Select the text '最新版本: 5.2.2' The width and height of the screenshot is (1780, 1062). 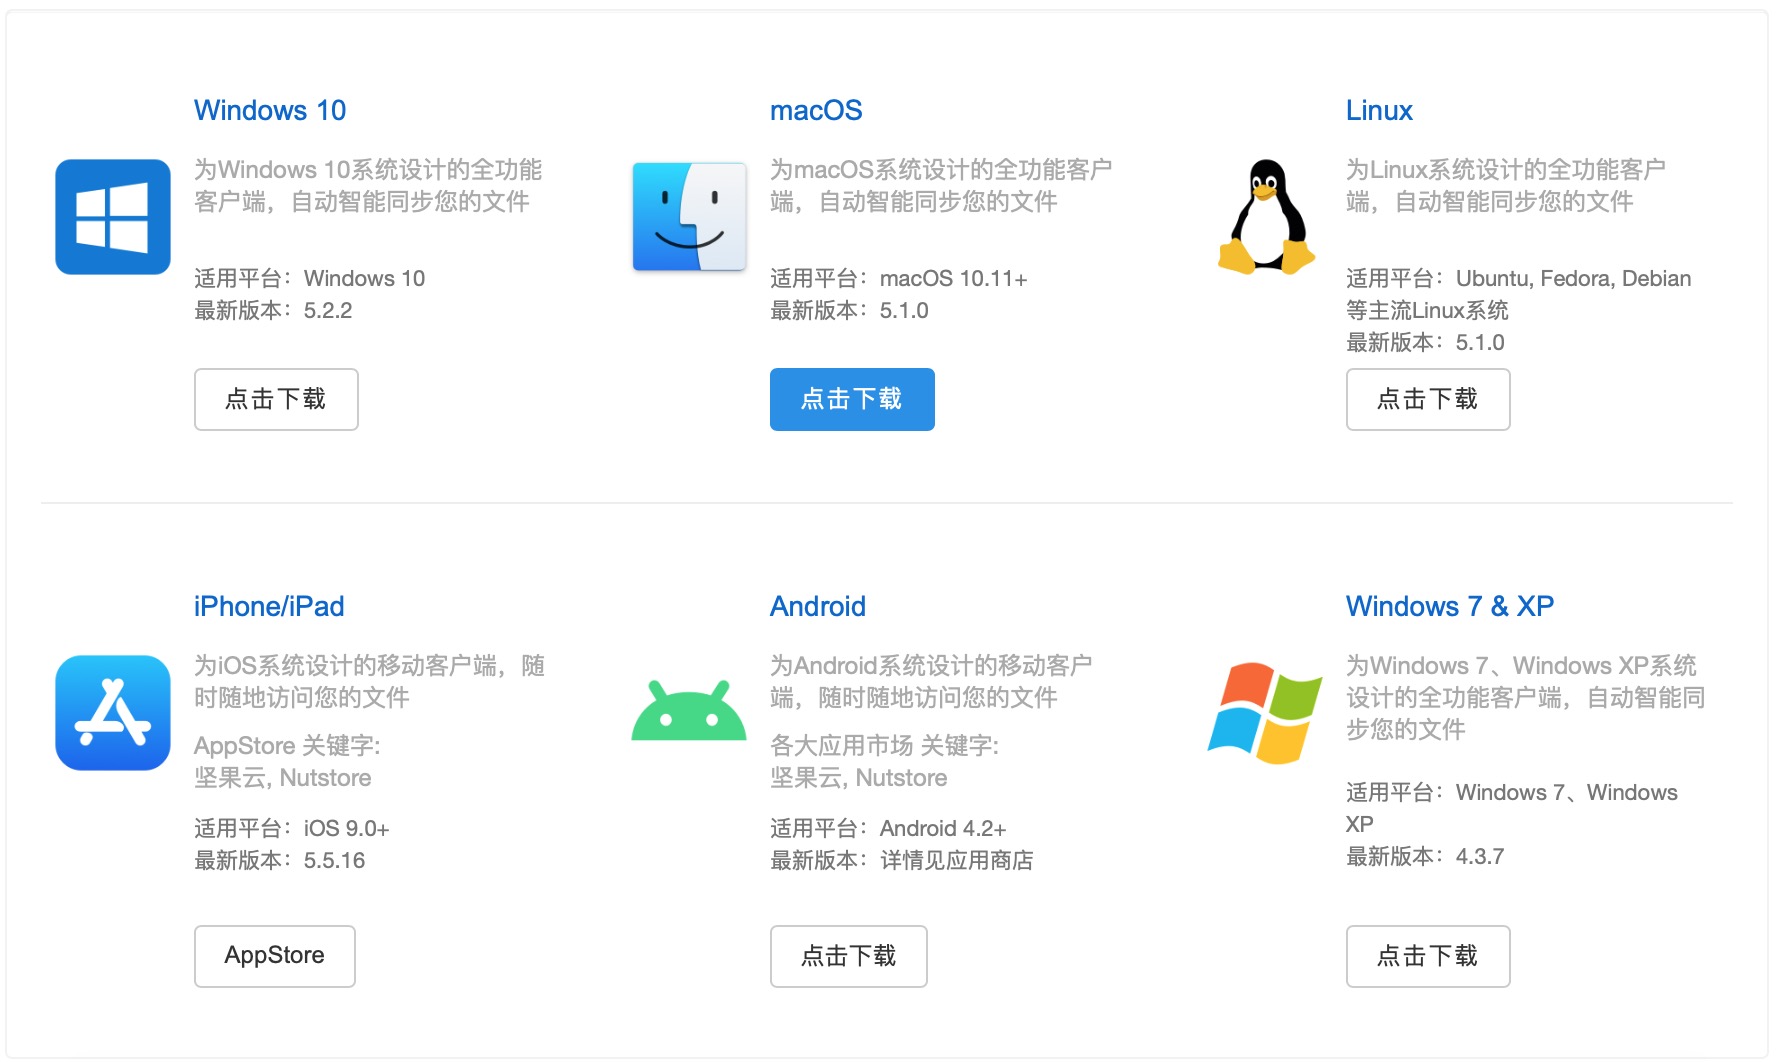[x=273, y=311]
